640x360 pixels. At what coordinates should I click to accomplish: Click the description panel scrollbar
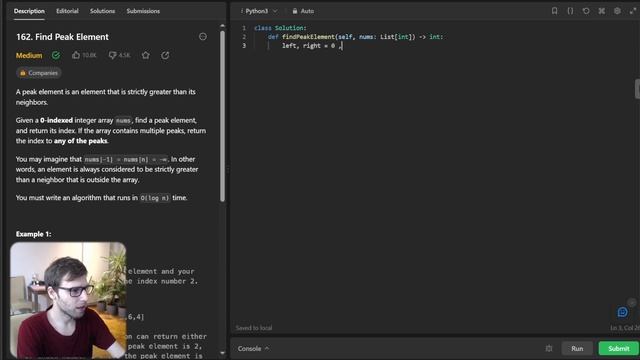222,116
